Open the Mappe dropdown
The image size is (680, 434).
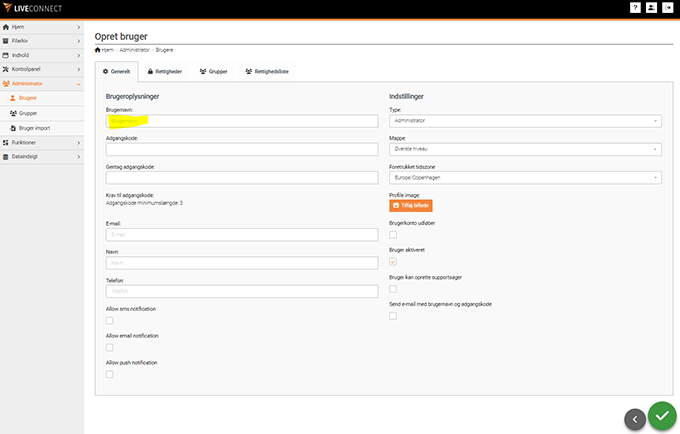coord(524,149)
